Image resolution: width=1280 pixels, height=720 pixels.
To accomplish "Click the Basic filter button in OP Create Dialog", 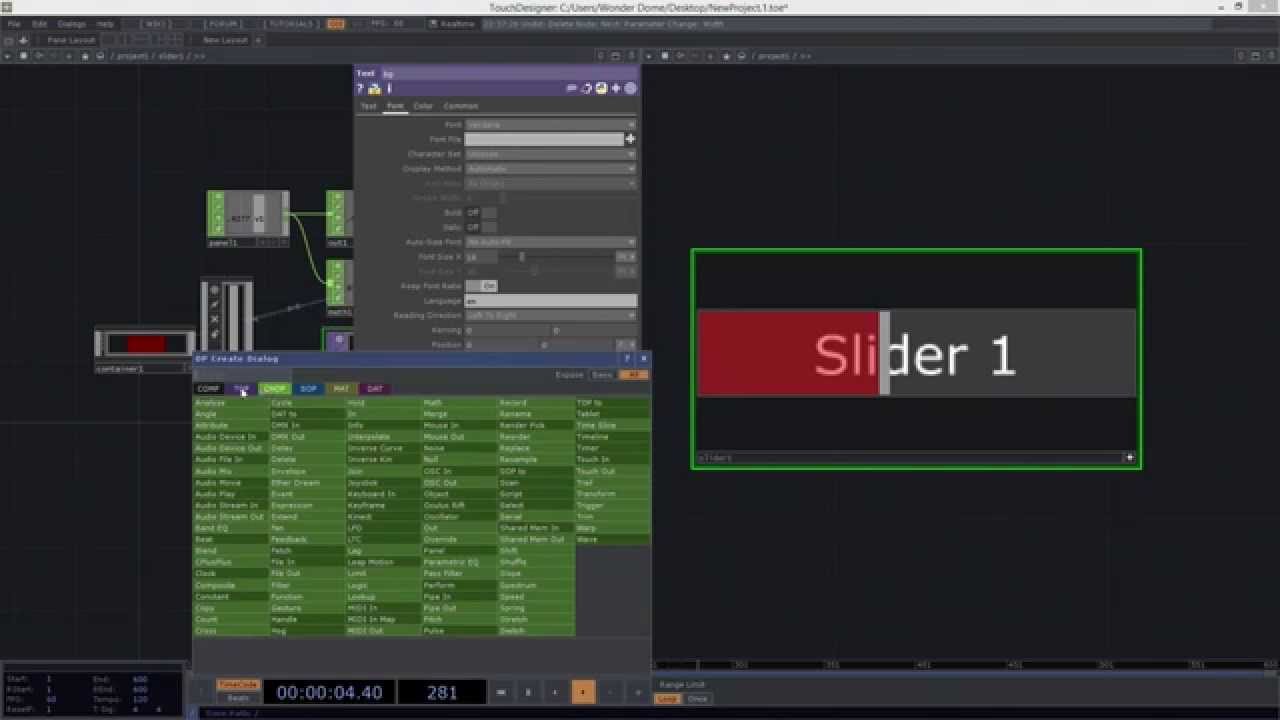I will tap(602, 375).
